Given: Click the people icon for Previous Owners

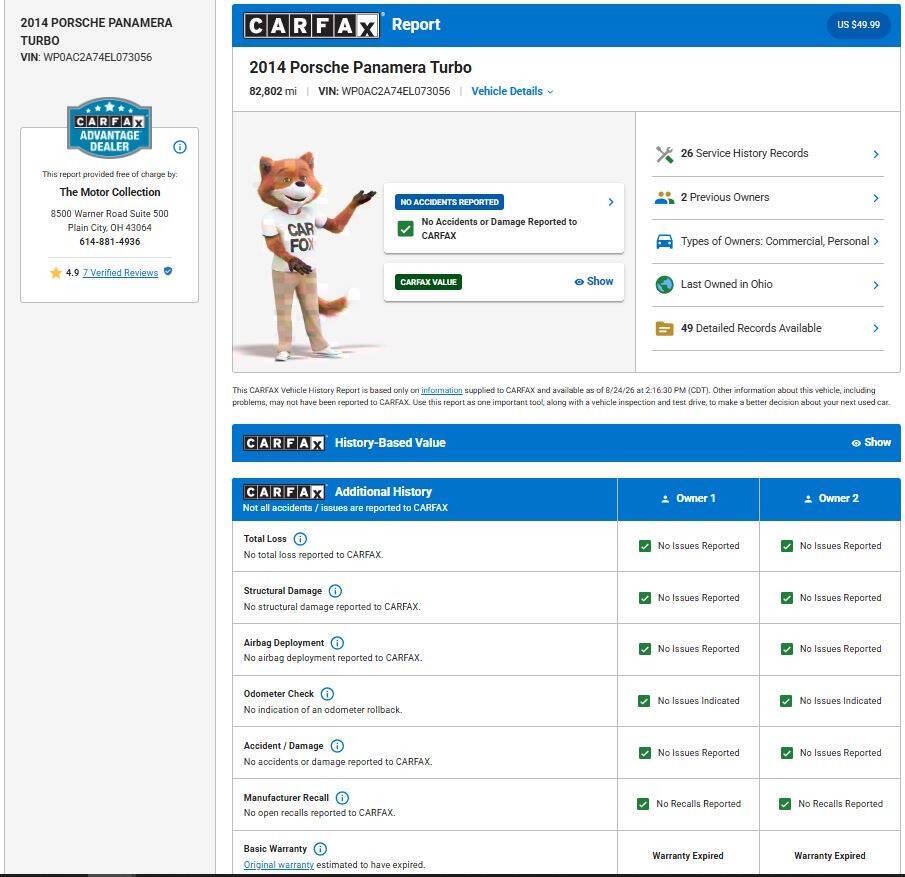Looking at the screenshot, I should point(664,198).
